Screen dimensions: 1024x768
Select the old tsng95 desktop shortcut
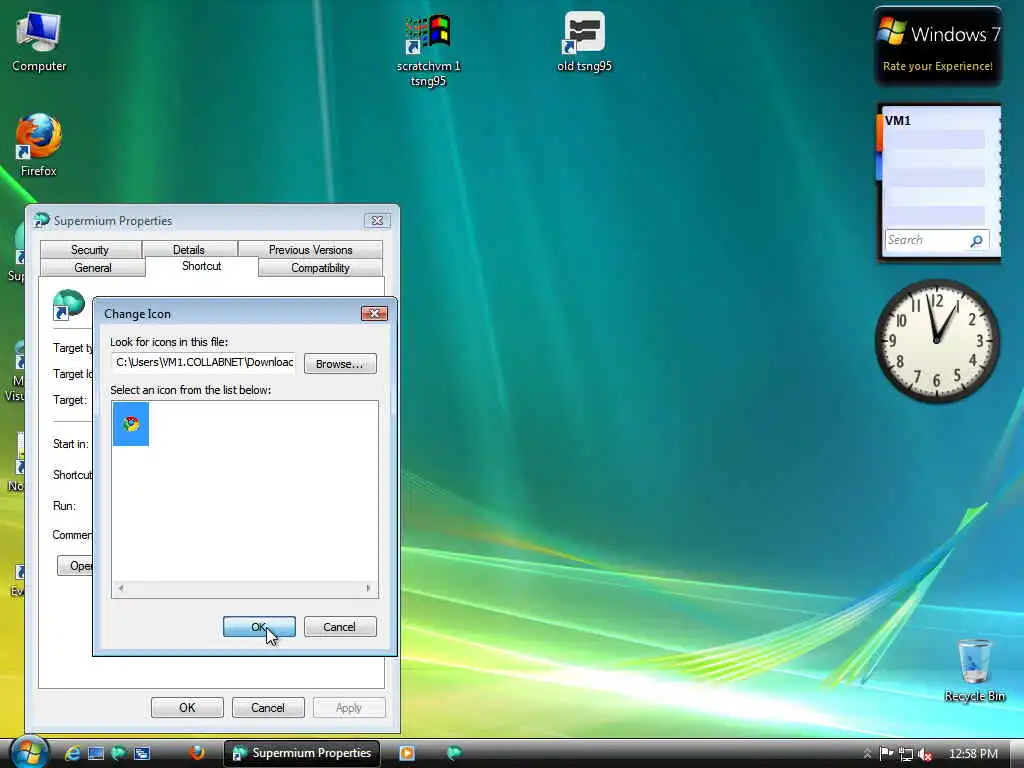pos(584,42)
